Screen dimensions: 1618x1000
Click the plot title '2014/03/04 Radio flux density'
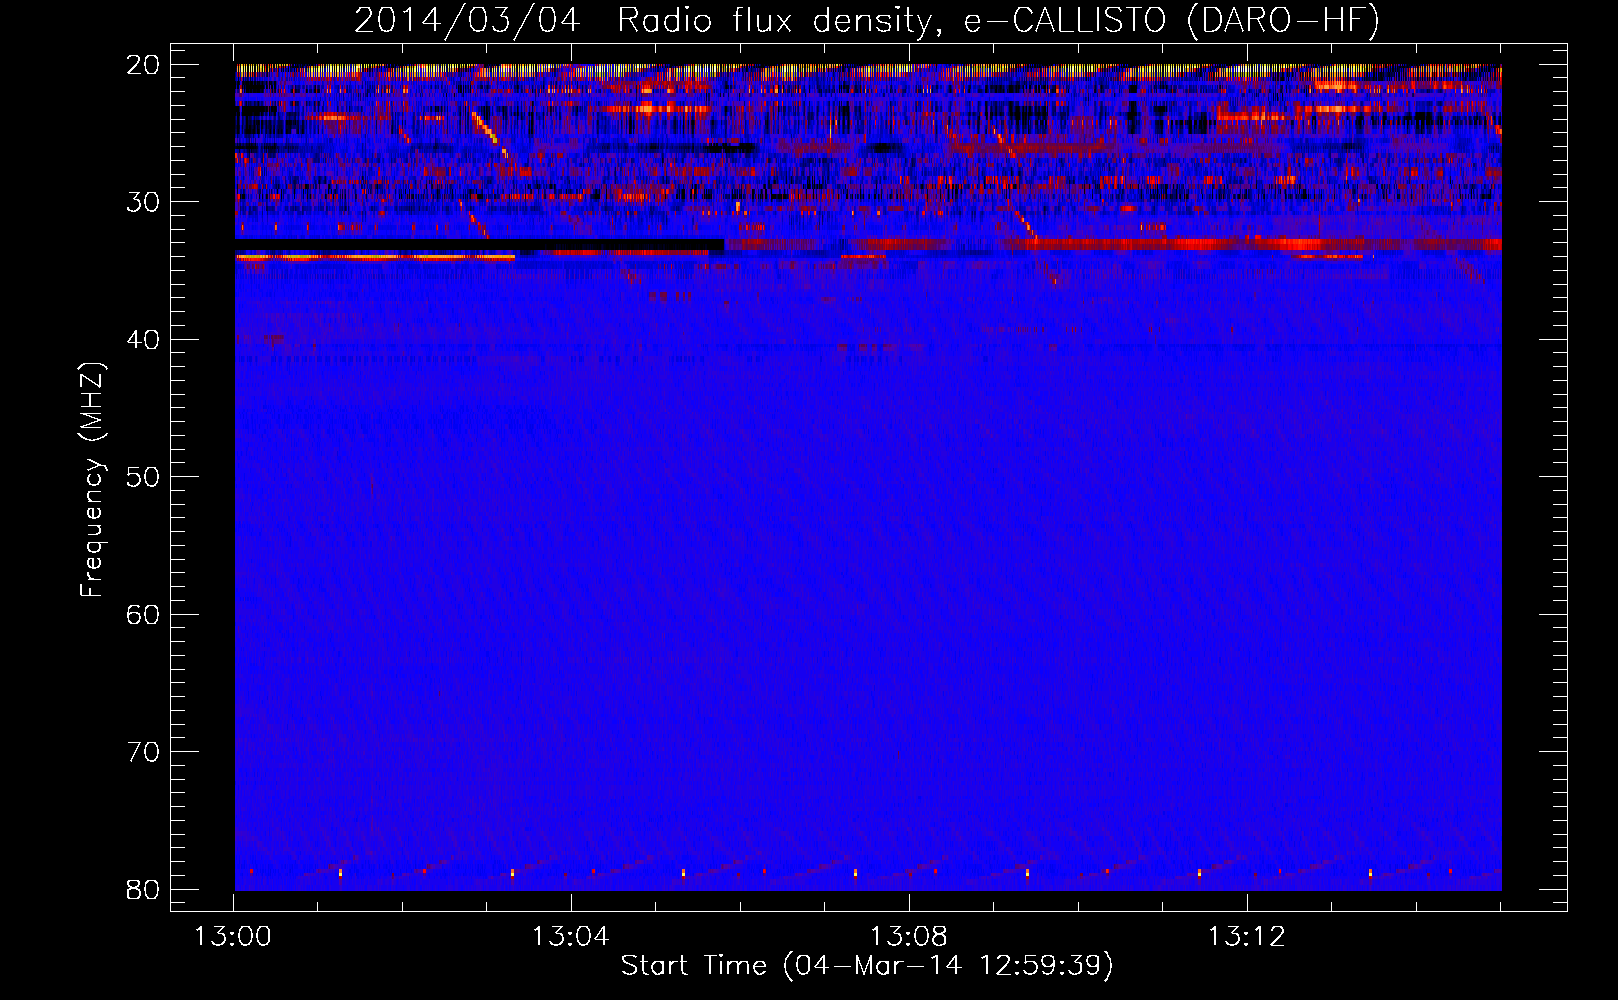tap(867, 20)
